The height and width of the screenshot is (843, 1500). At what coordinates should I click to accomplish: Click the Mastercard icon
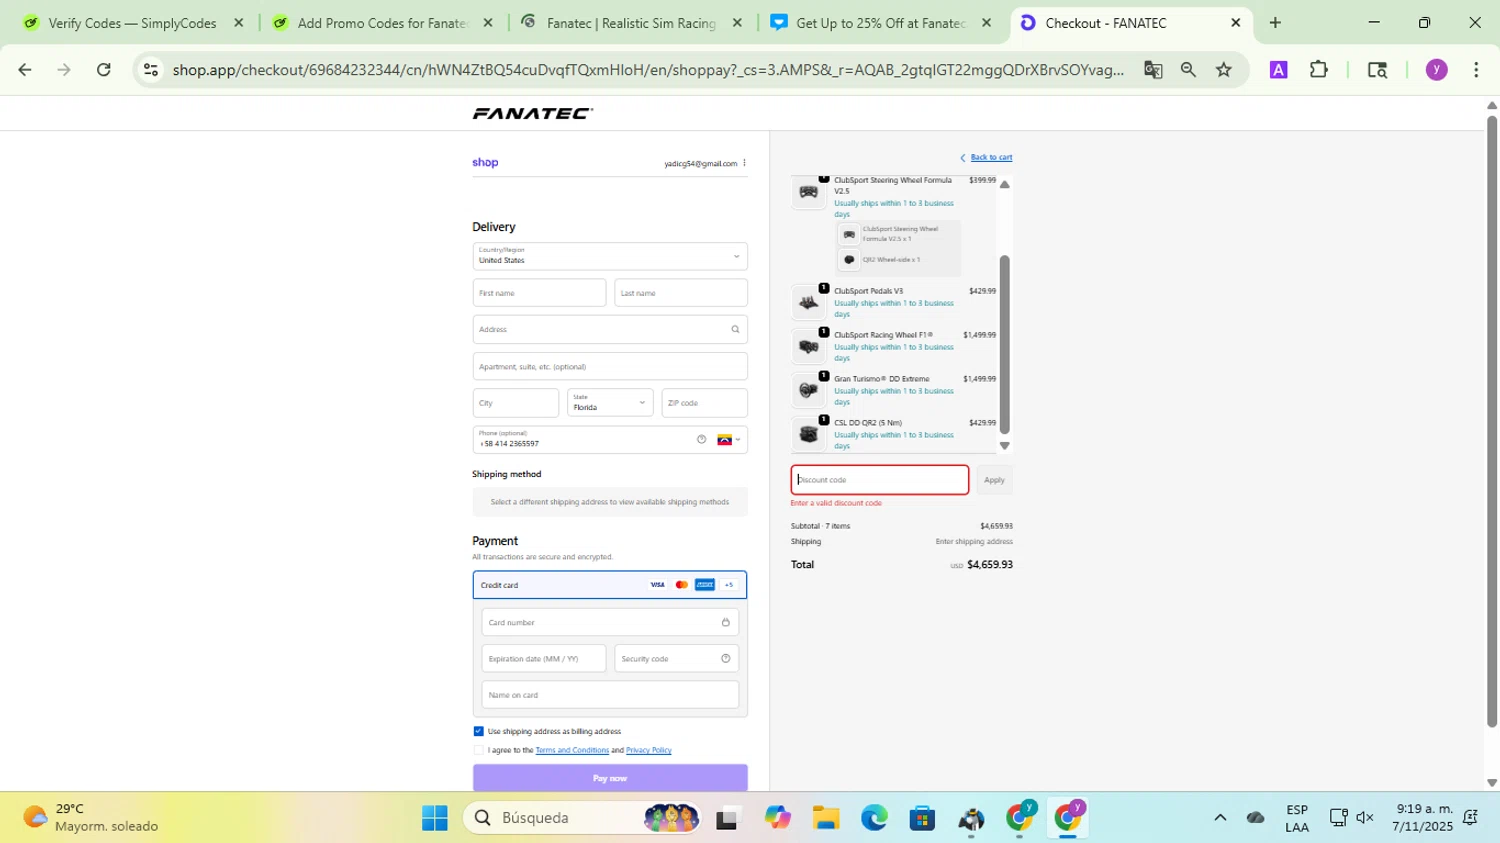pyautogui.click(x=681, y=585)
